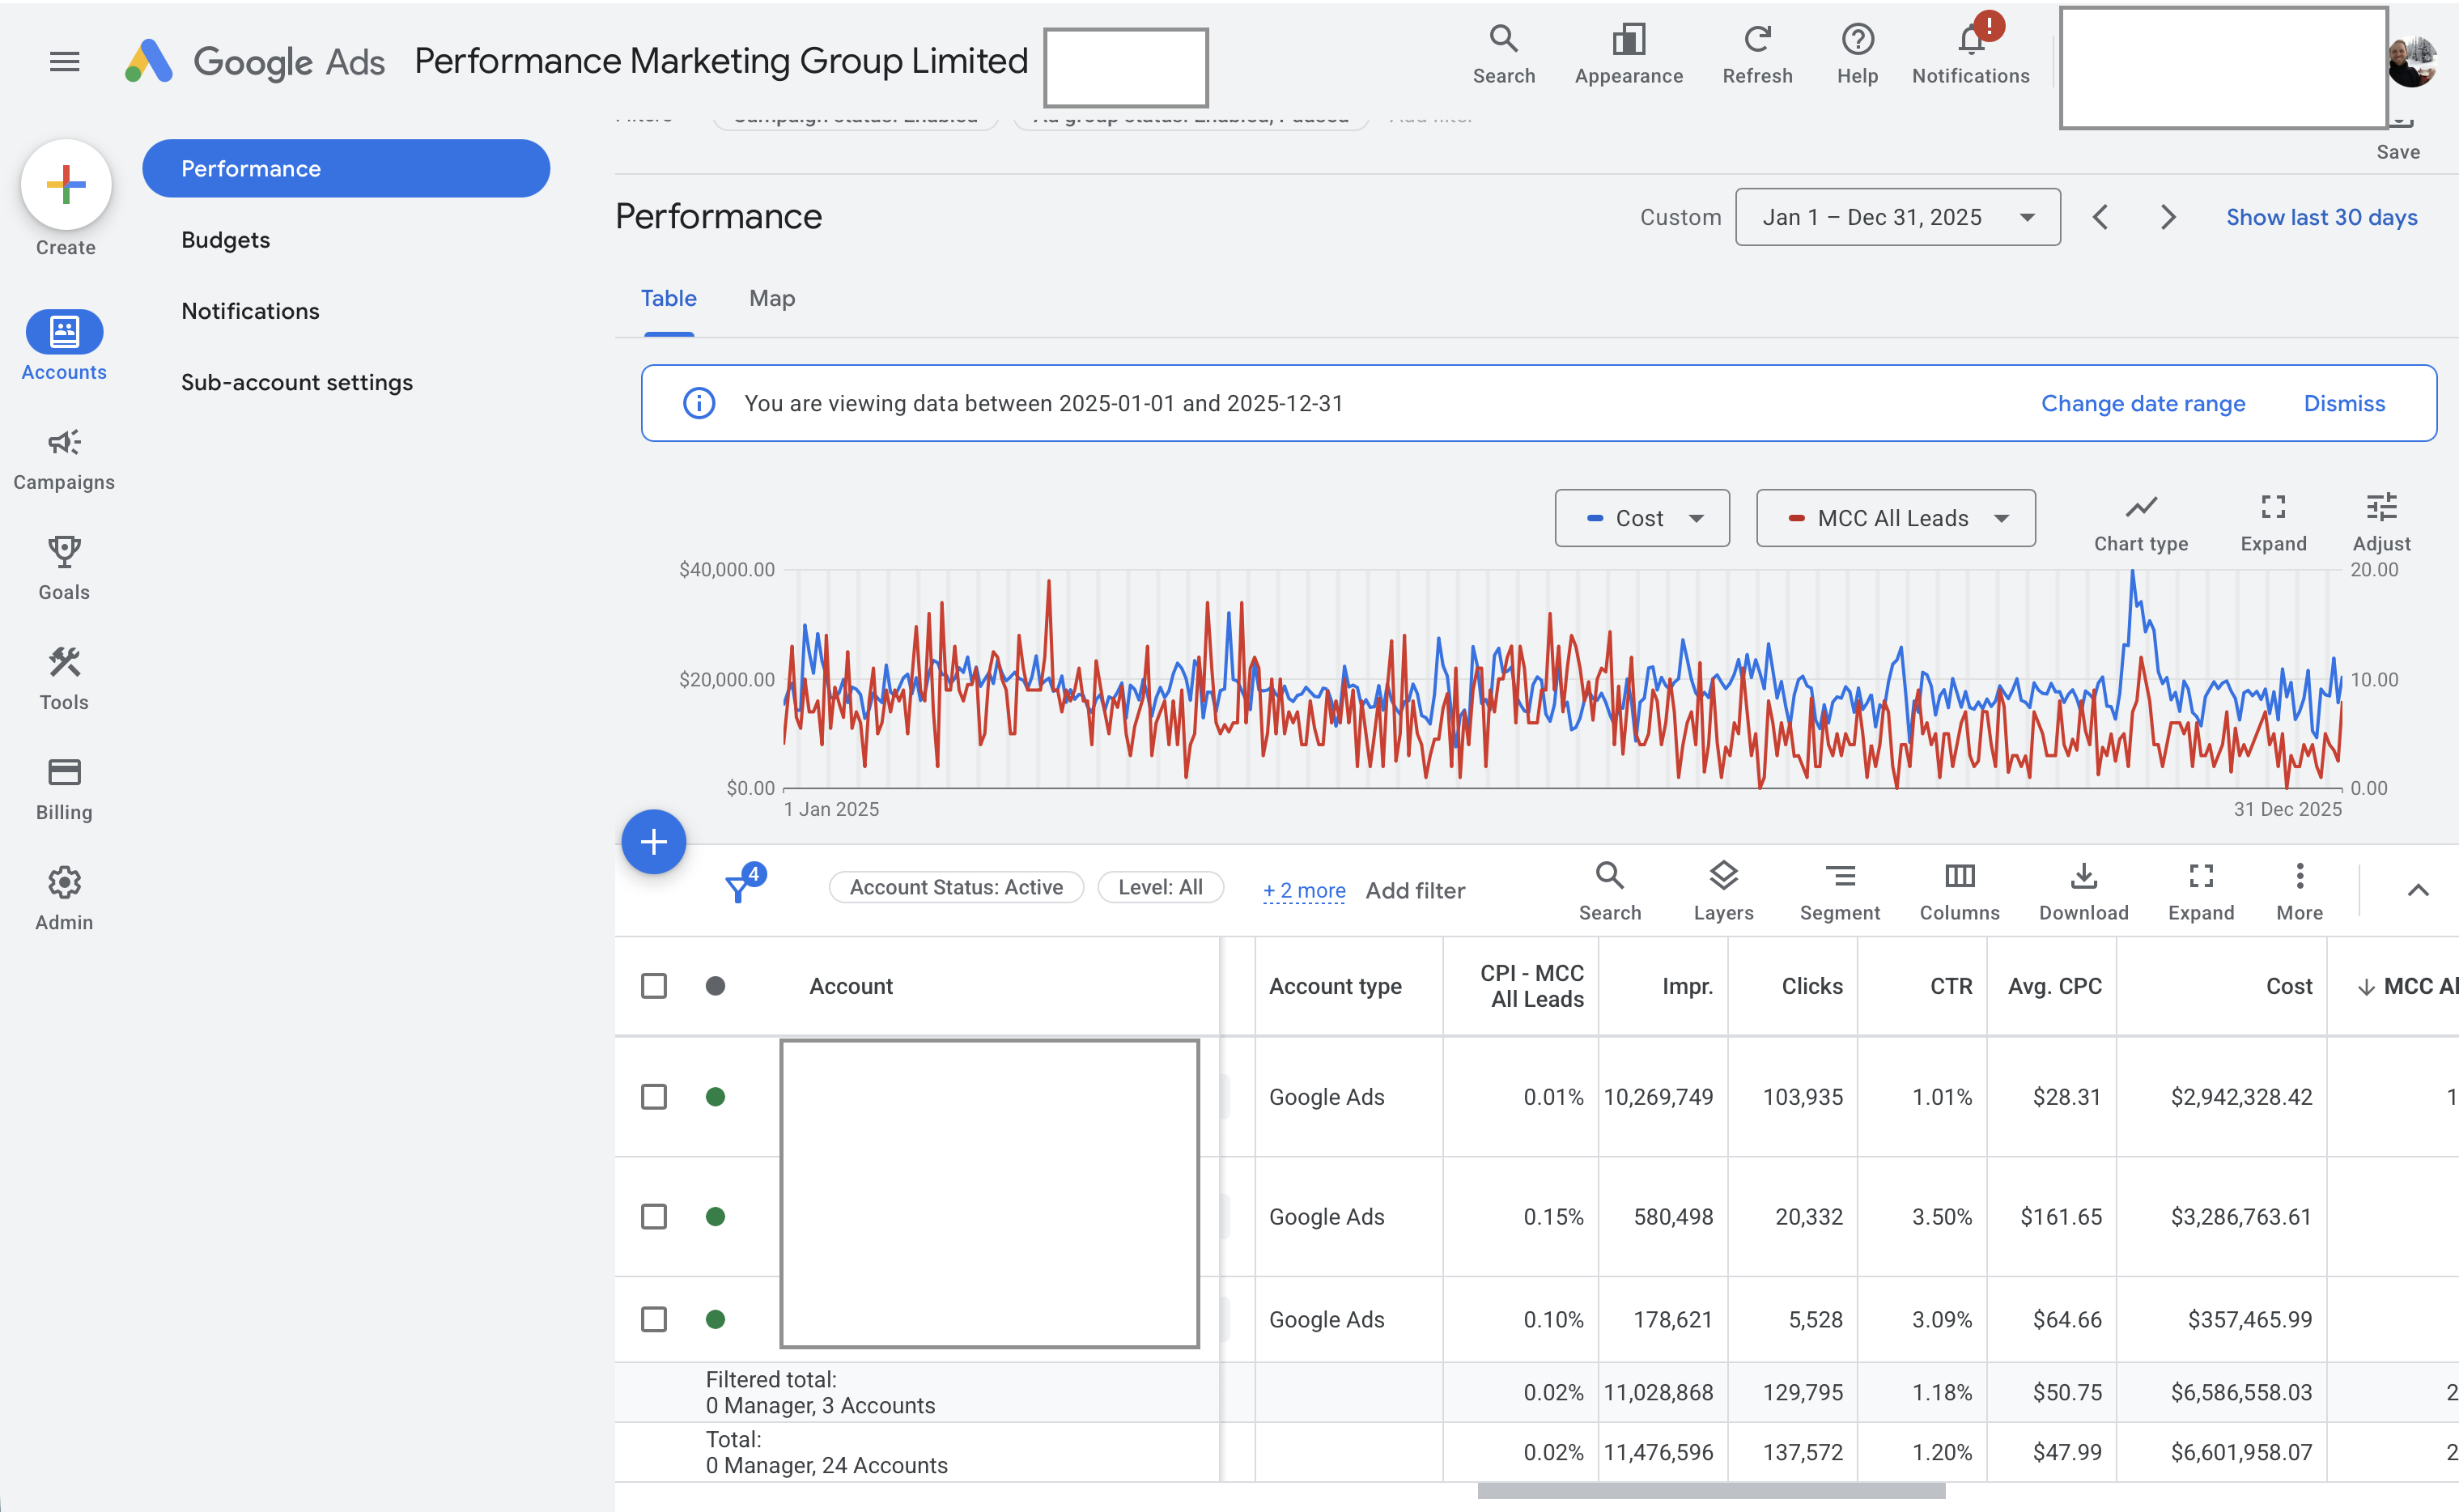Open Appearance settings

[1628, 54]
